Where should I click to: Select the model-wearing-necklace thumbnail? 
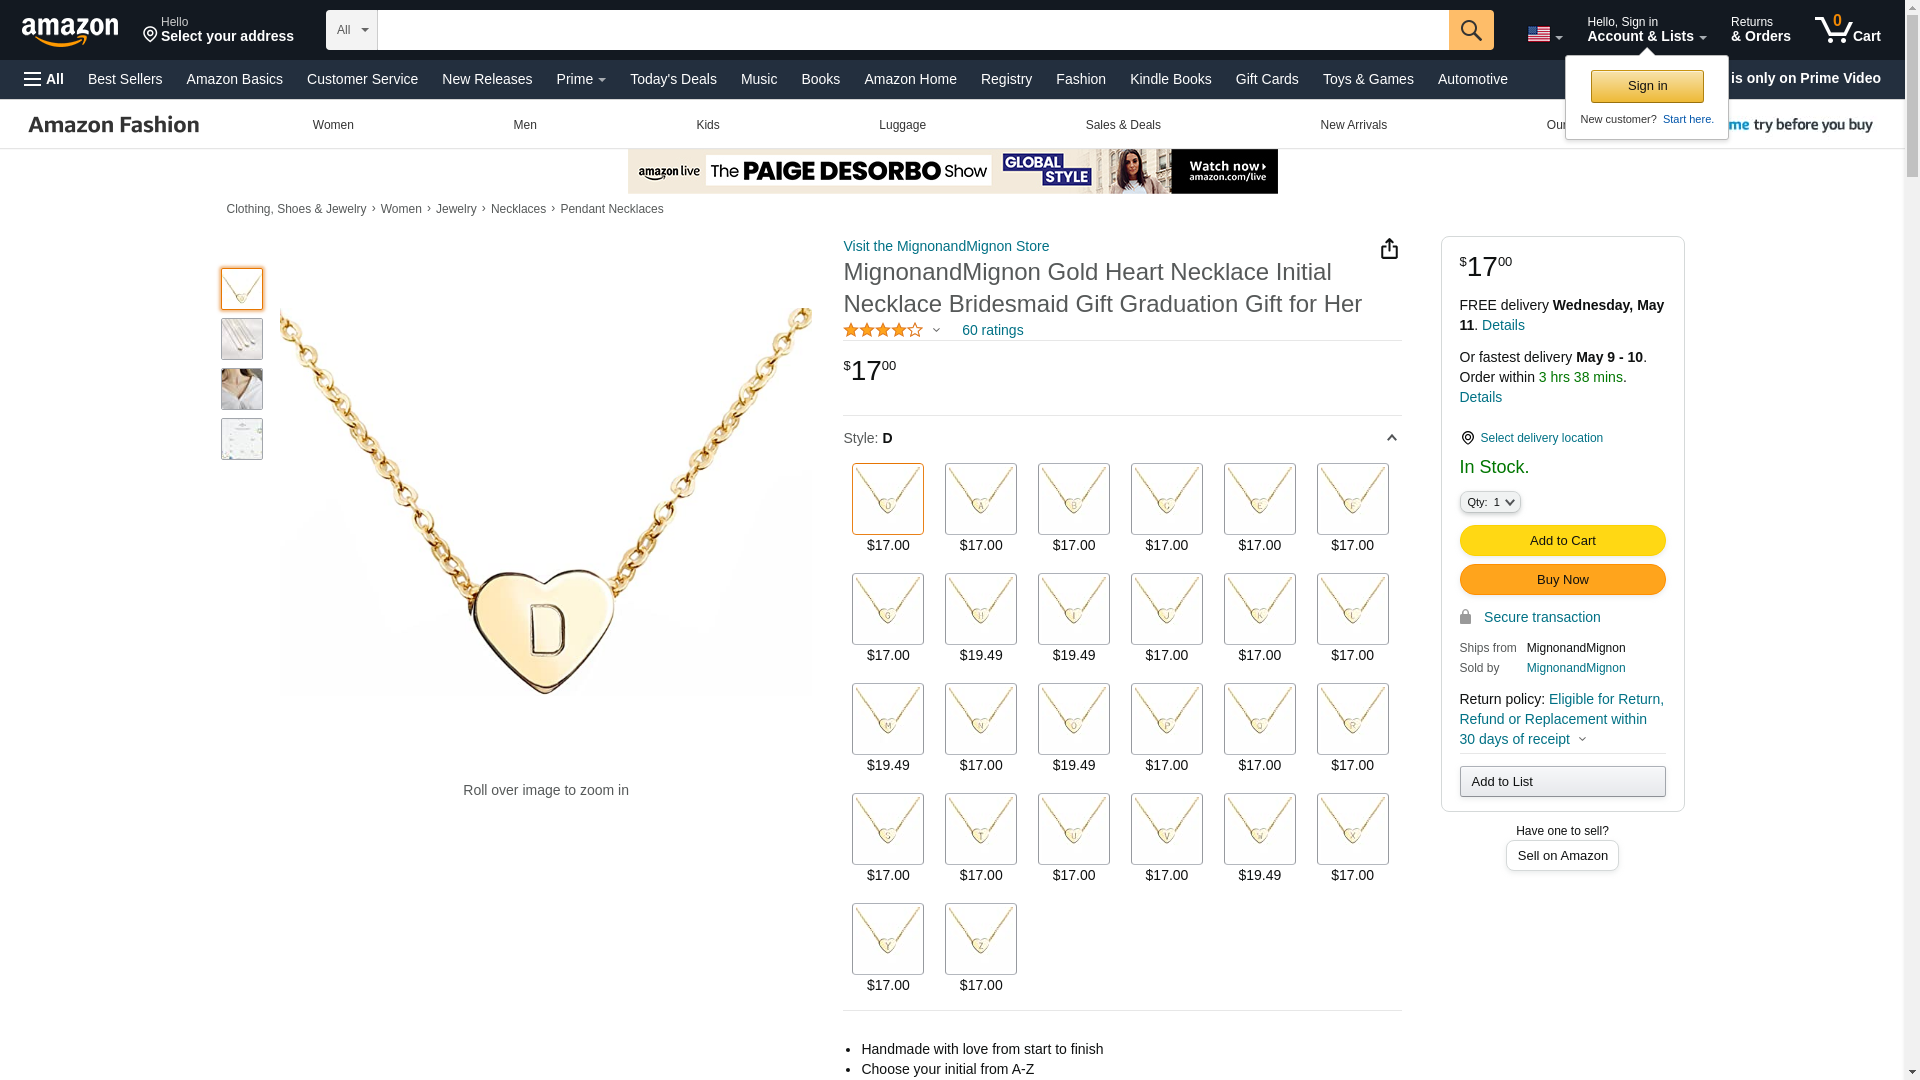pos(242,389)
